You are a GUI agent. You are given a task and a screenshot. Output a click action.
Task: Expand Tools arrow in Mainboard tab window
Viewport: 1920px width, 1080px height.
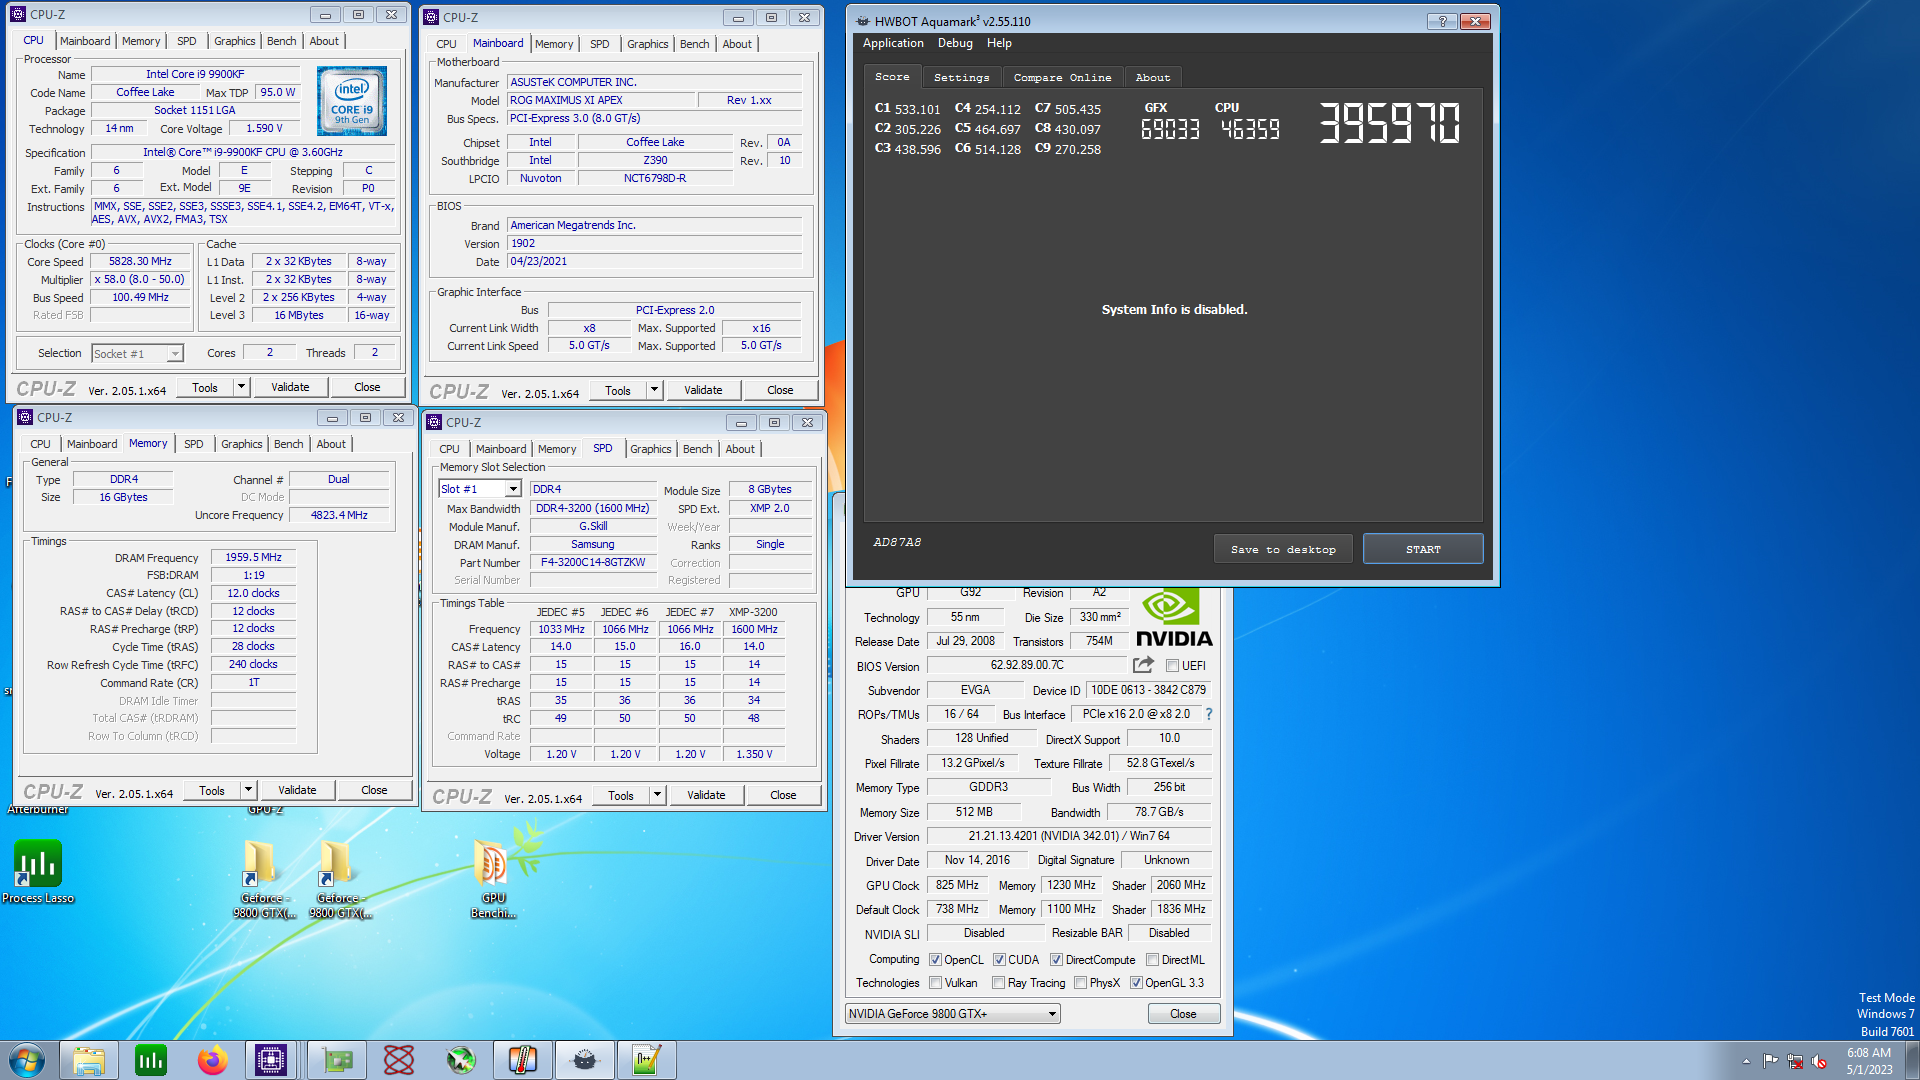click(654, 390)
